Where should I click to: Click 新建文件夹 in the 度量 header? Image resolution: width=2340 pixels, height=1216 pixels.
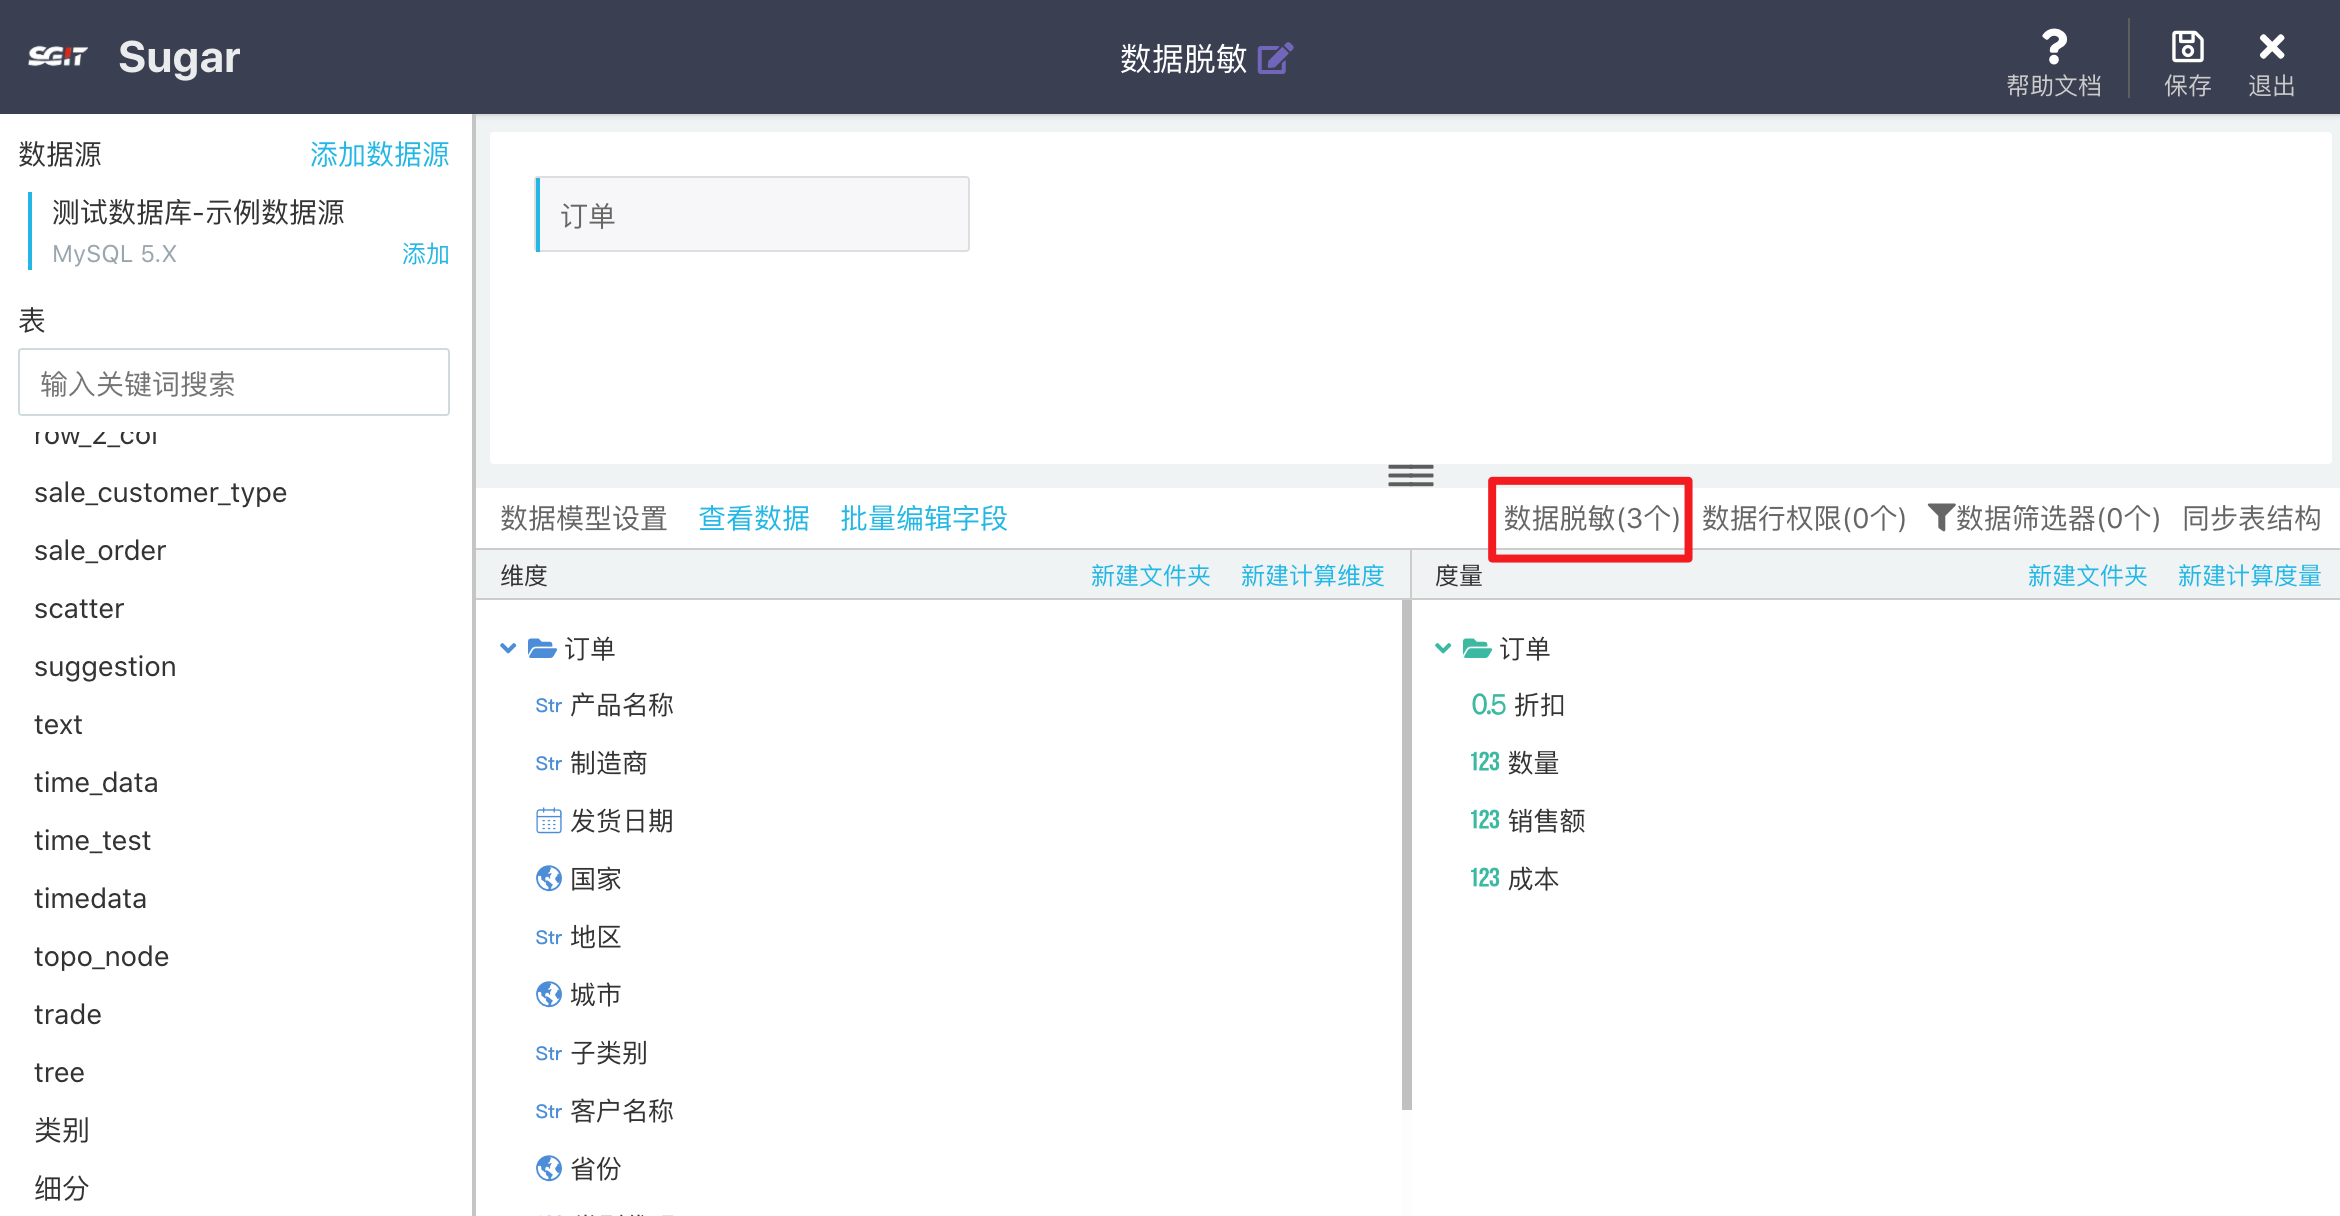point(2087,576)
